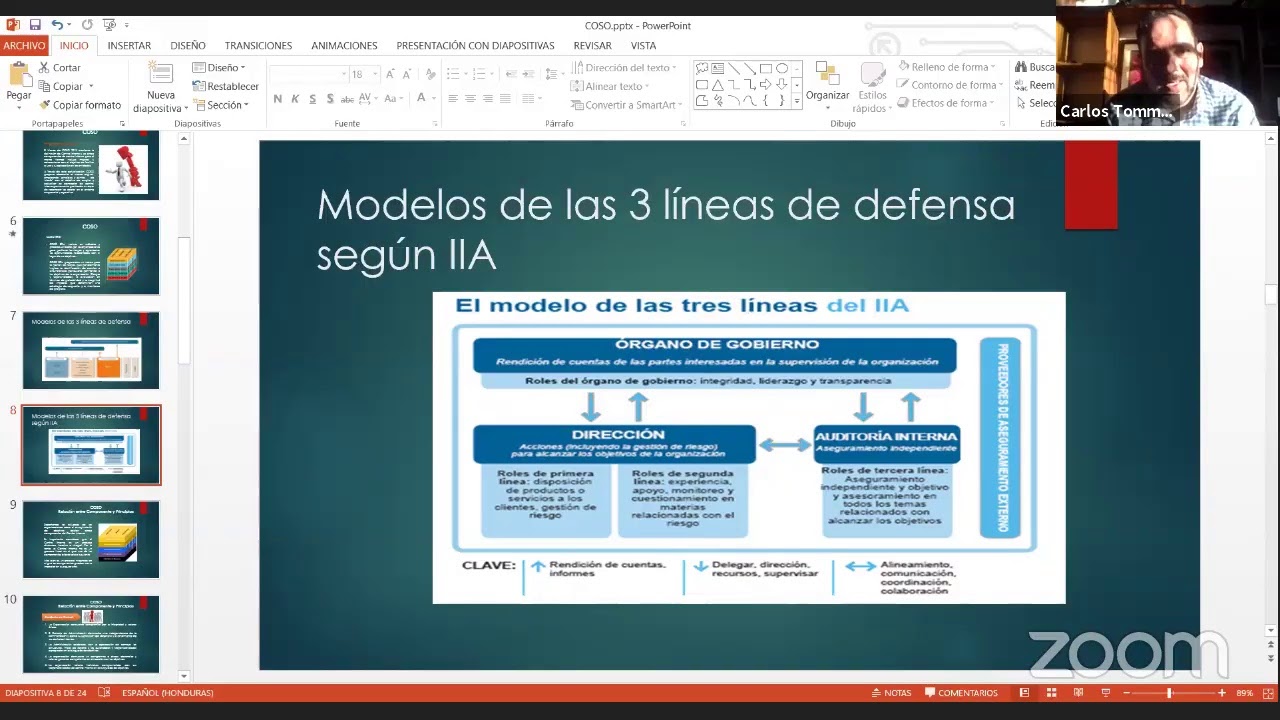Increase list indent level
This screenshot has width=1280, height=720.
[529, 74]
